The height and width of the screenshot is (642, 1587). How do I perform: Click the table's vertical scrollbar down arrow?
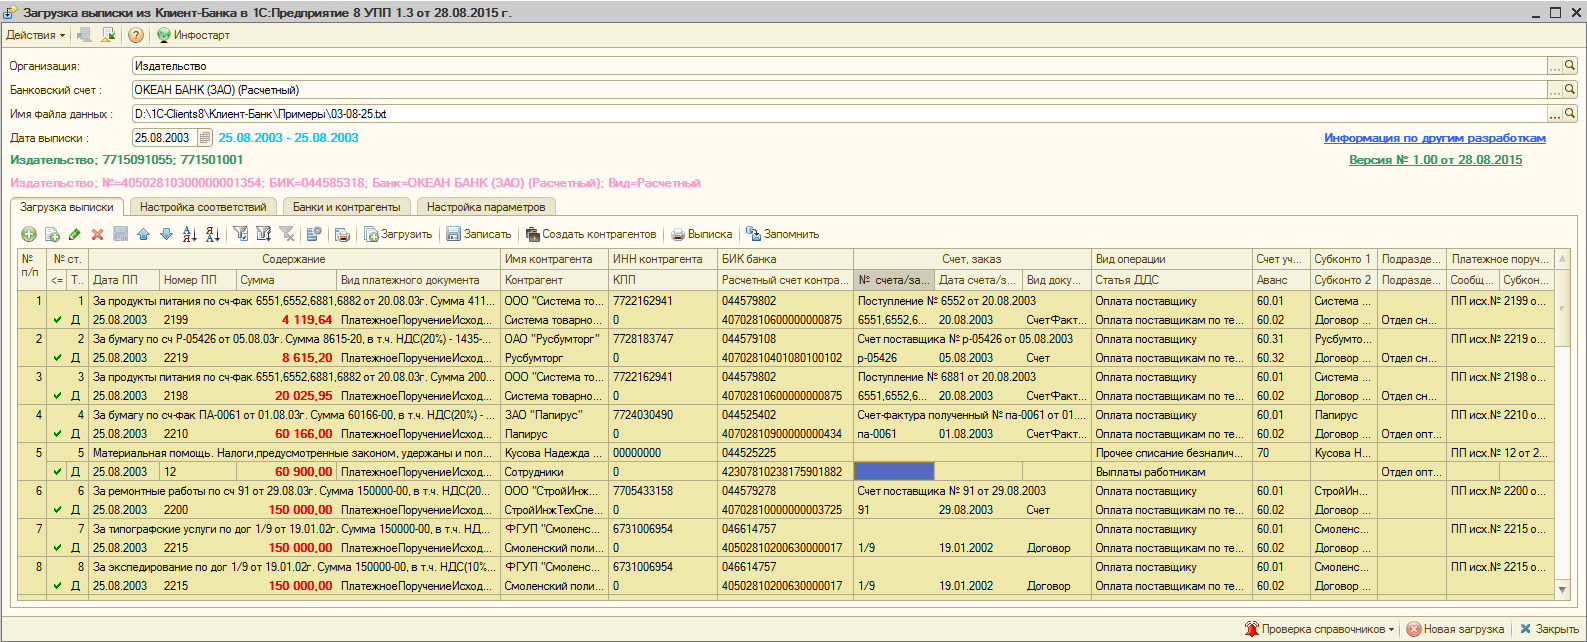[x=1563, y=590]
